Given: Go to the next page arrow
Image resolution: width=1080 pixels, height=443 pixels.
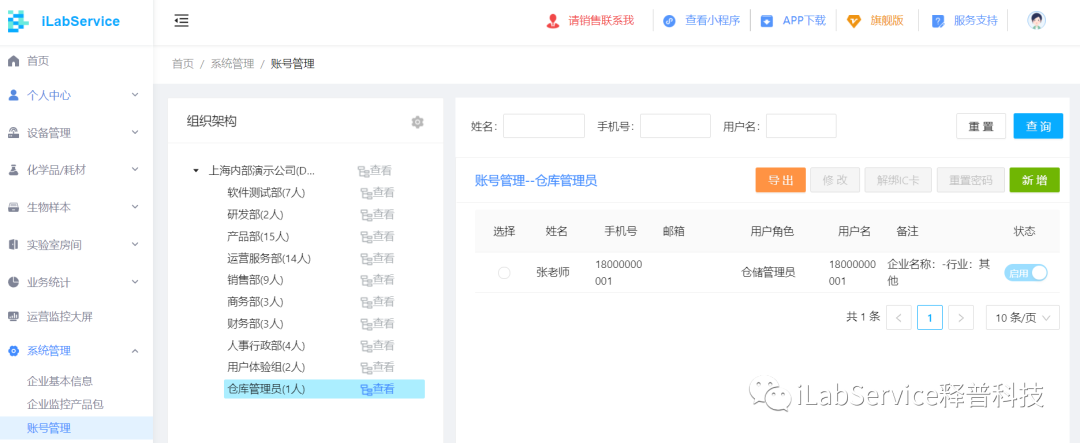Looking at the screenshot, I should pos(961,318).
